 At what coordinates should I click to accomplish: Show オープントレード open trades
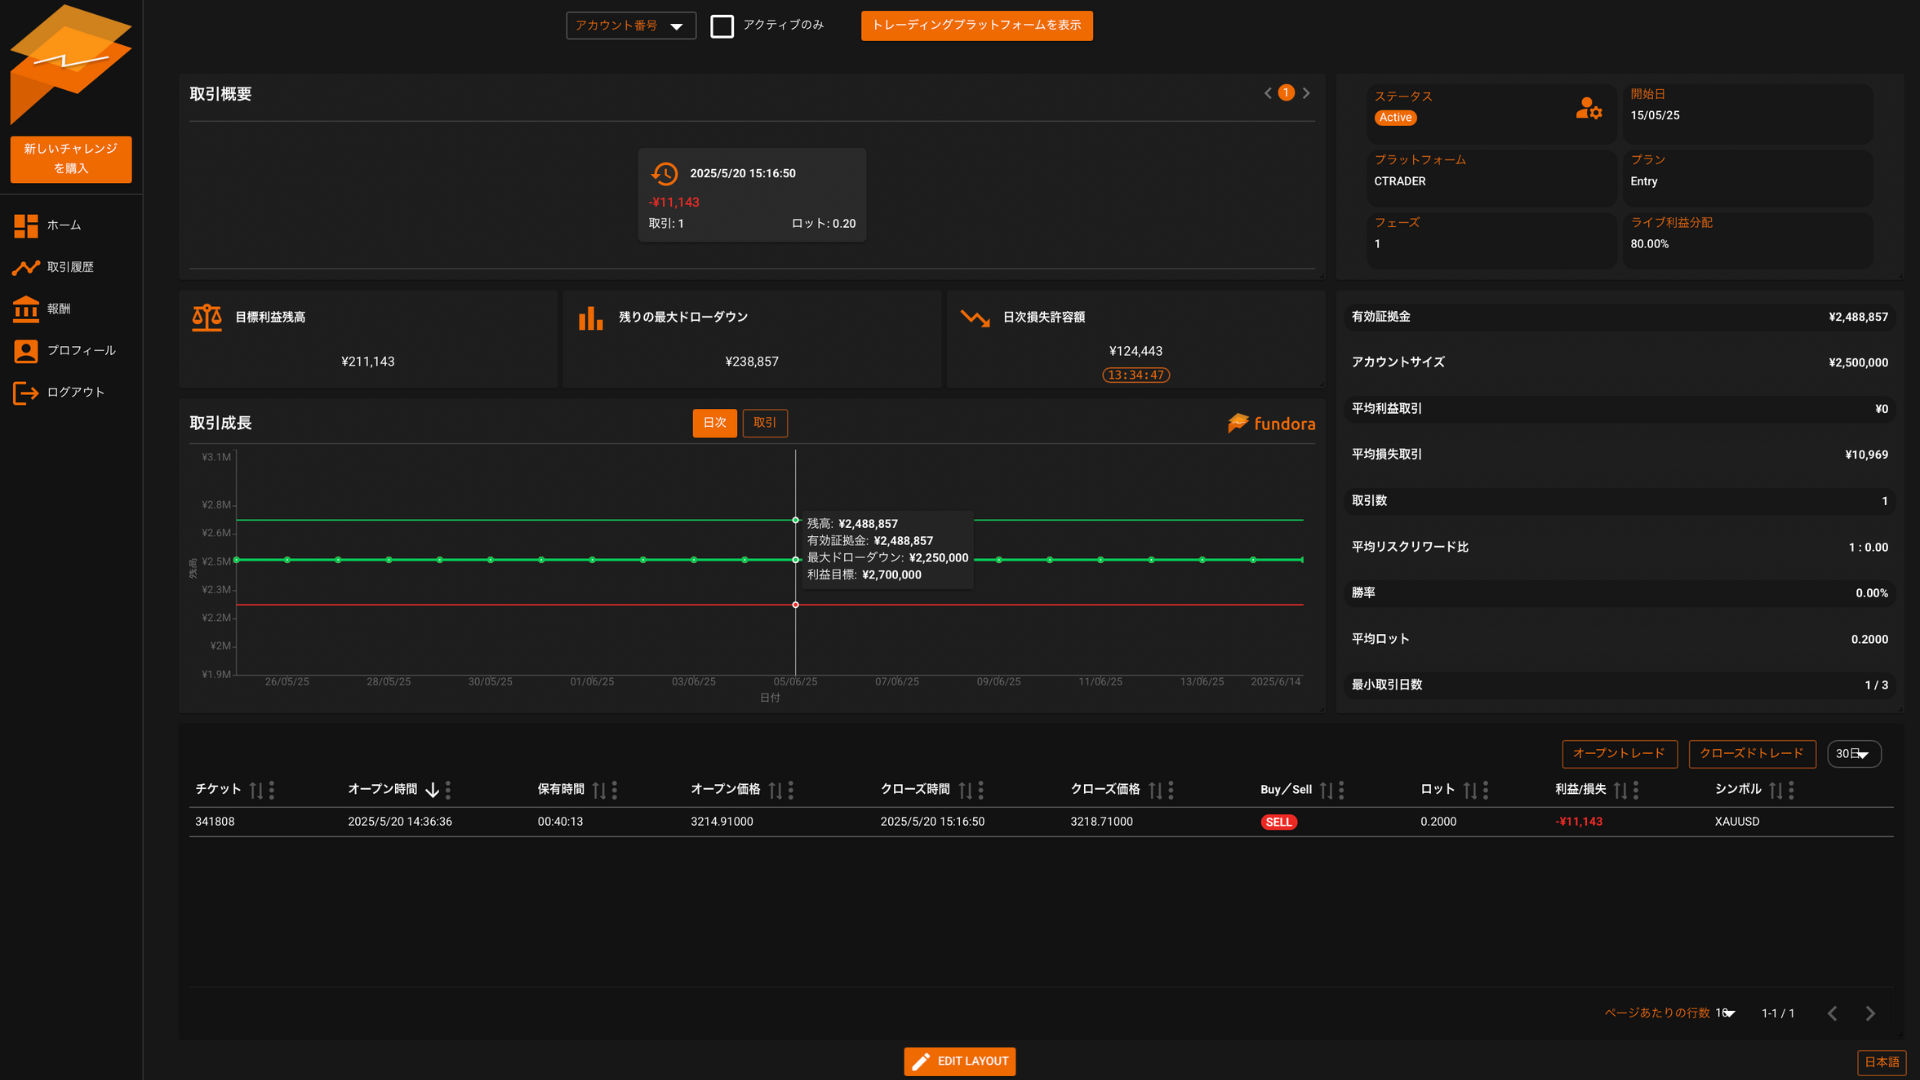pos(1619,754)
